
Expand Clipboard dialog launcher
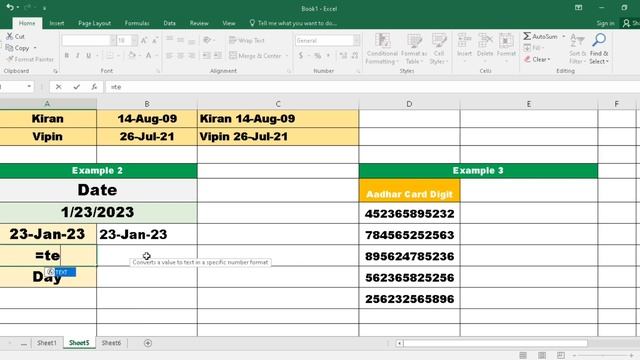[56, 71]
